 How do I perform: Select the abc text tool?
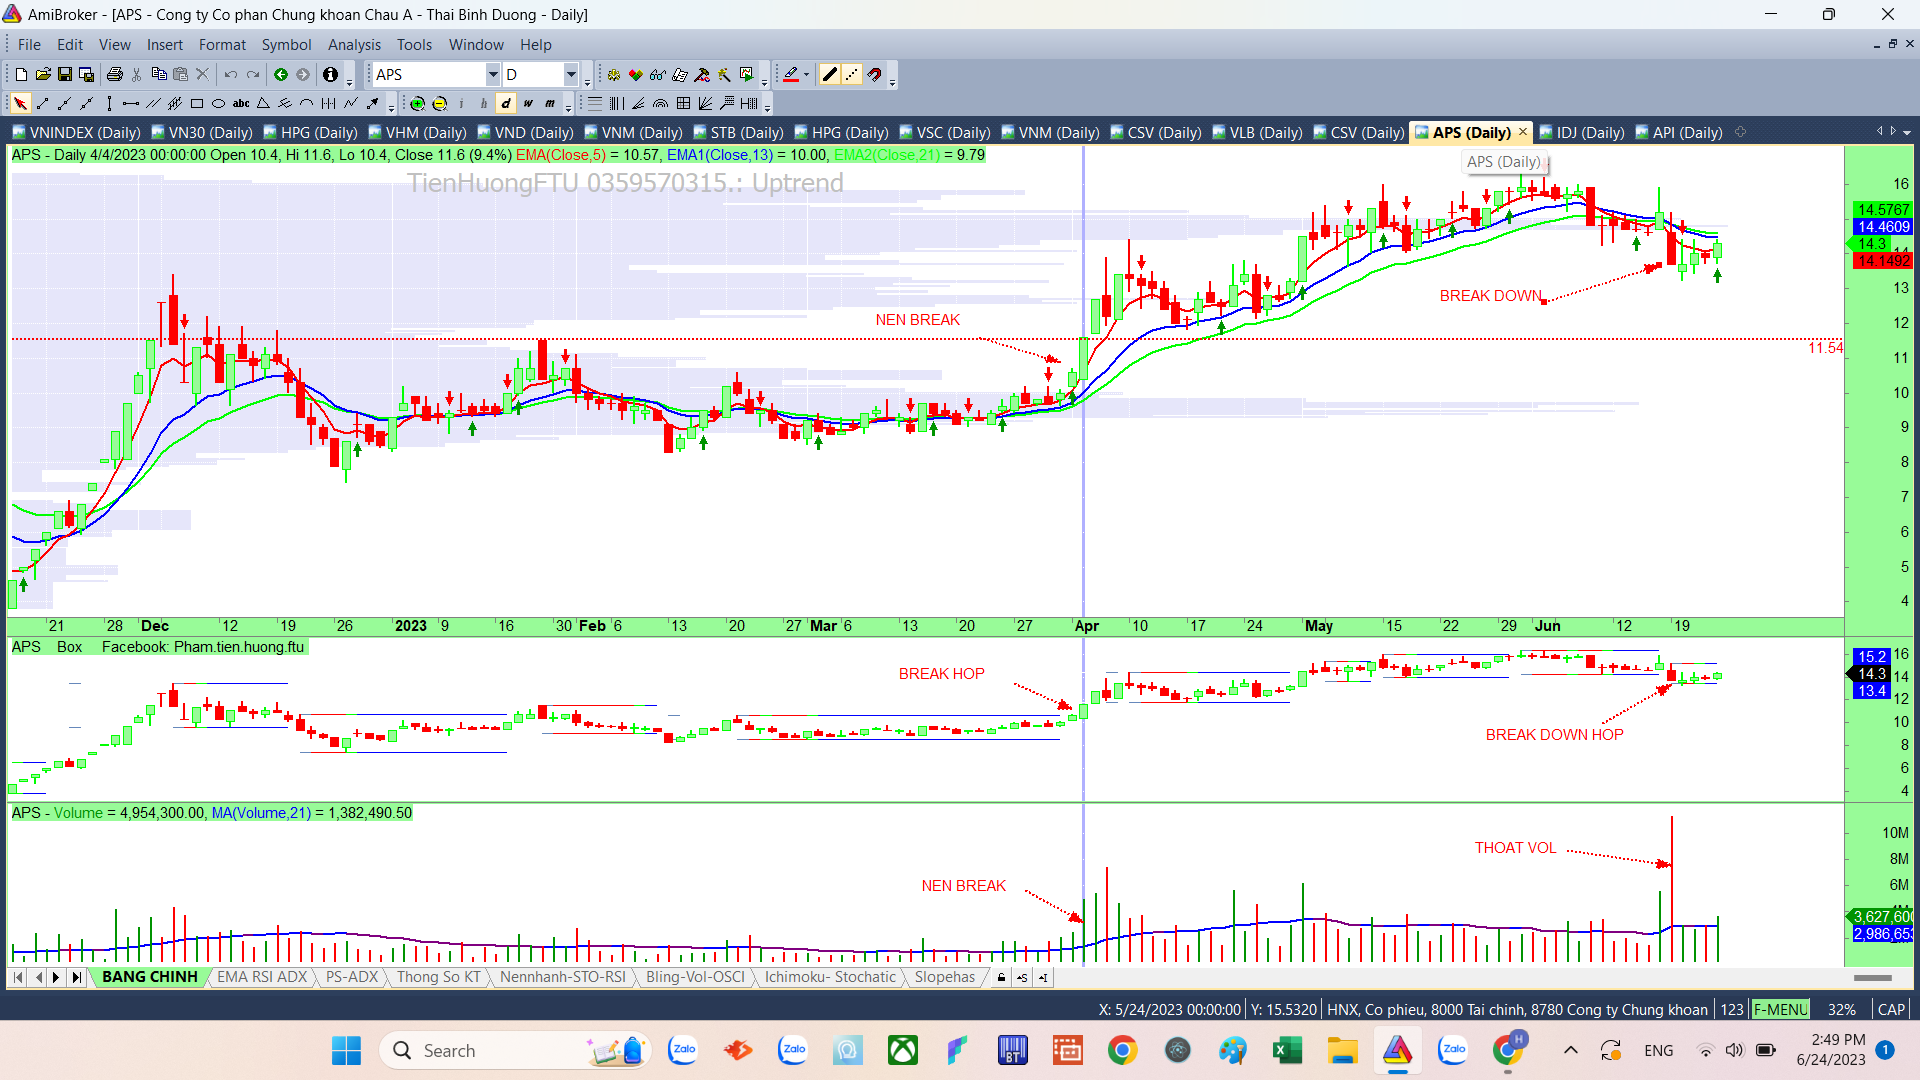click(241, 103)
